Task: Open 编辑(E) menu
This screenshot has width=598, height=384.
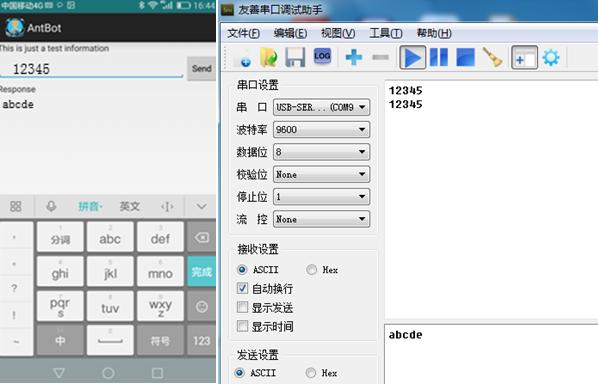Action: (290, 34)
